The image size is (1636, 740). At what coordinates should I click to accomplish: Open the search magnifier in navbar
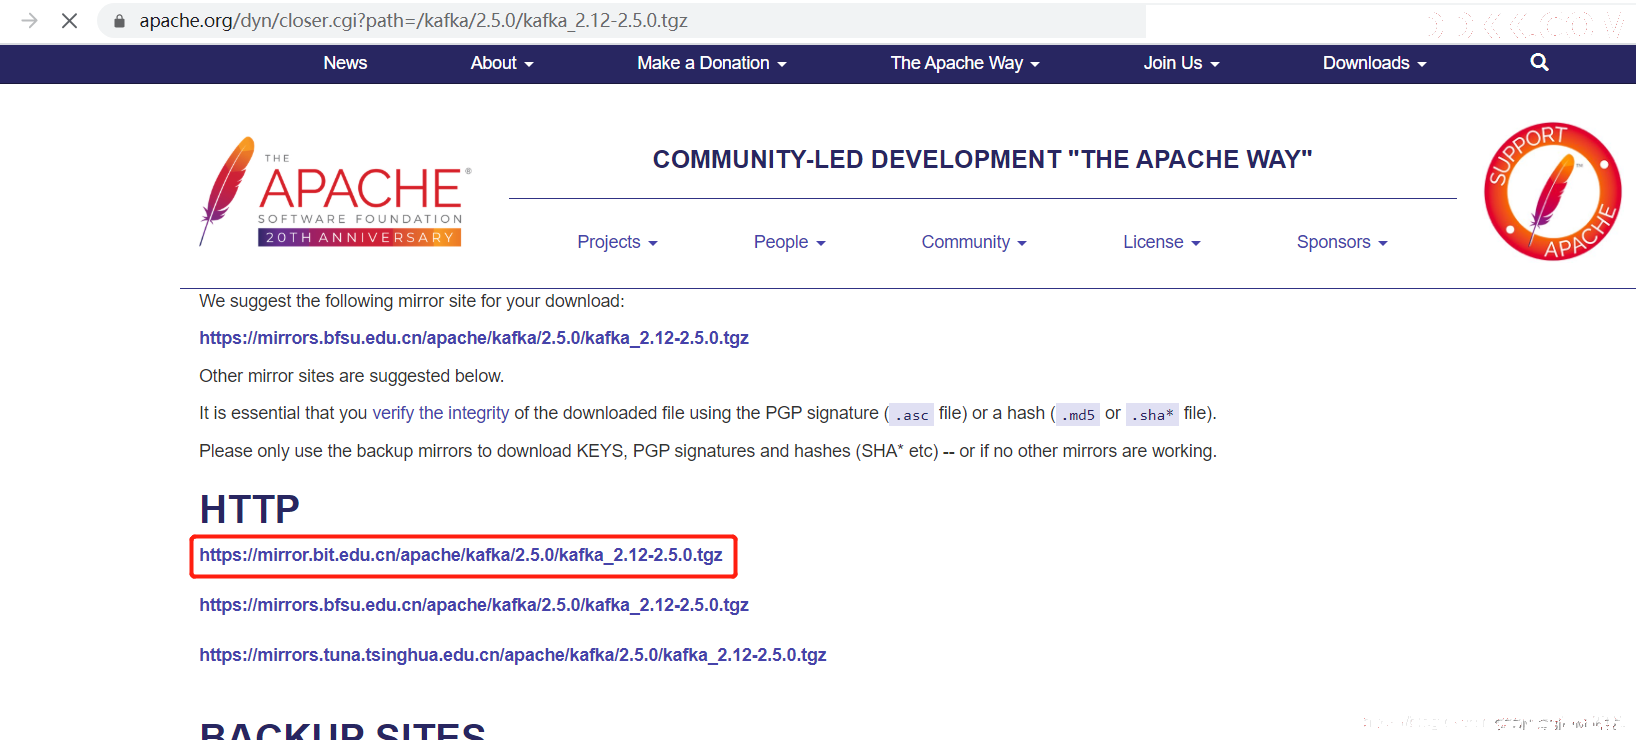(x=1539, y=62)
